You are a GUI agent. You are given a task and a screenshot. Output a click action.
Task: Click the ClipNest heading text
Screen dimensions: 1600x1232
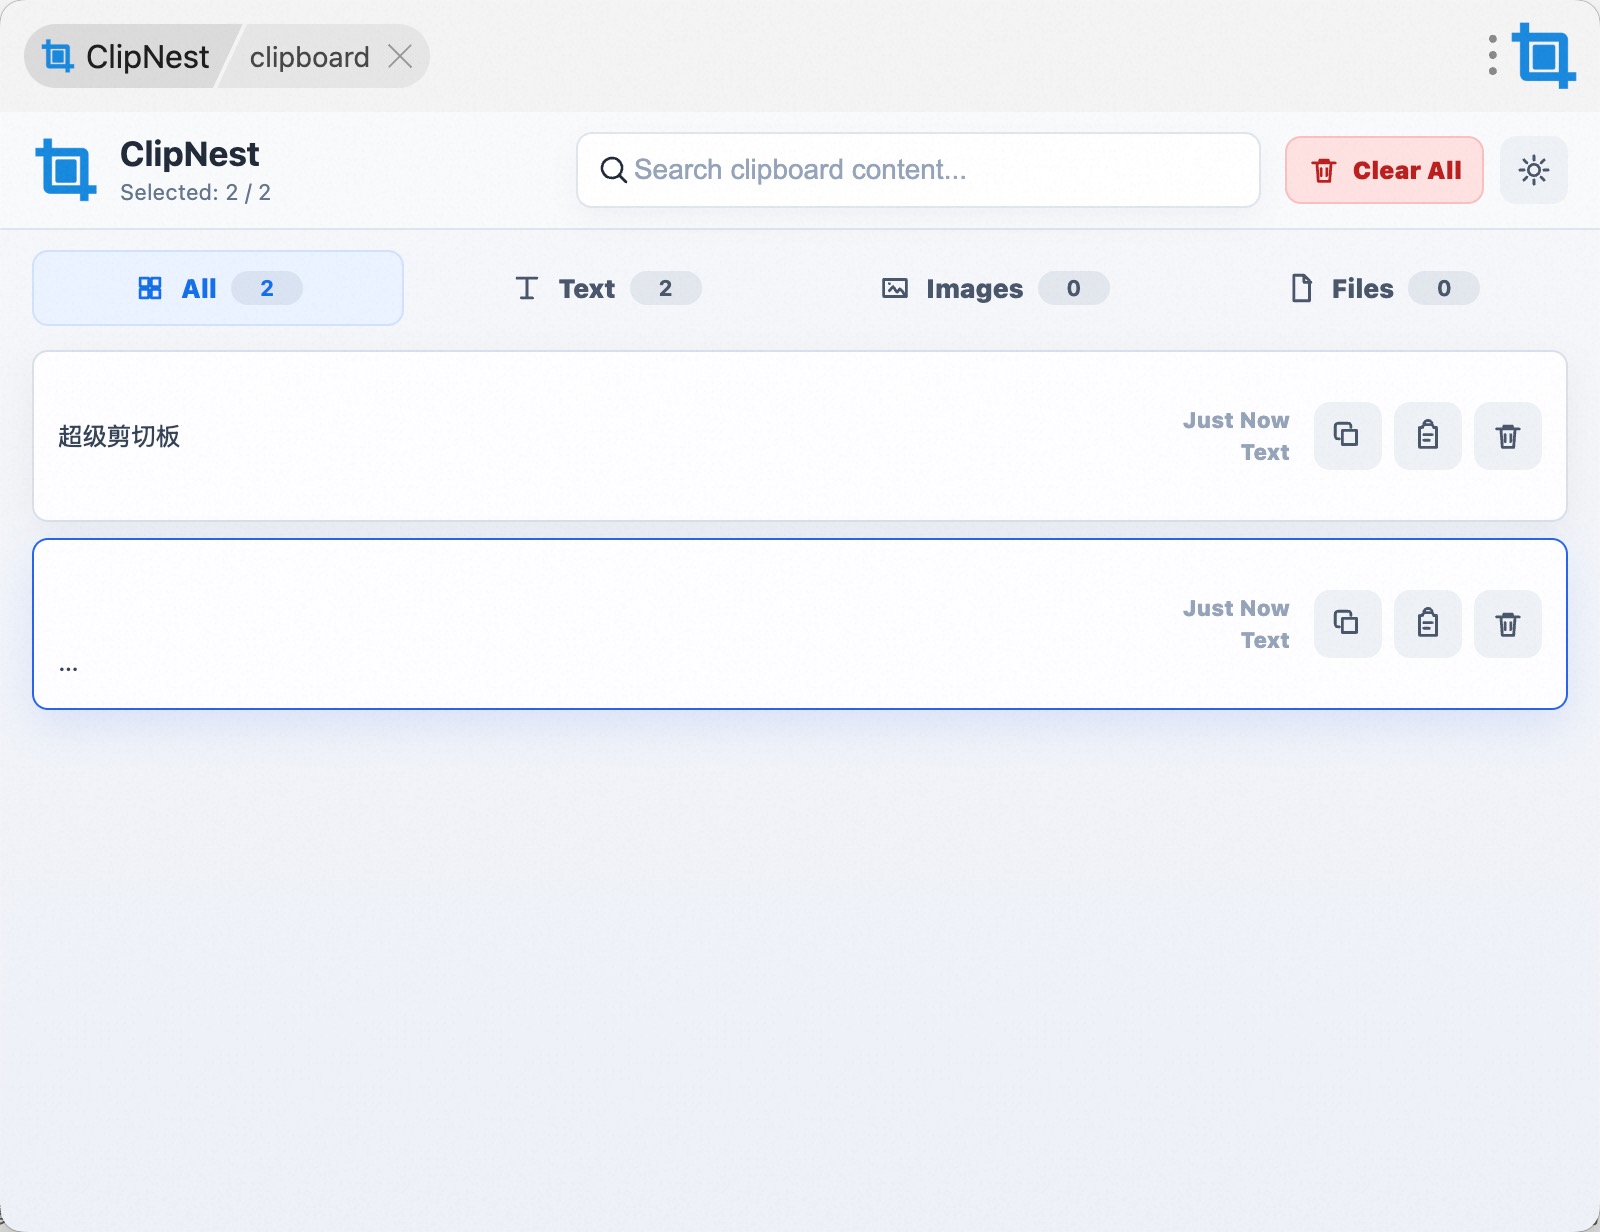click(190, 154)
